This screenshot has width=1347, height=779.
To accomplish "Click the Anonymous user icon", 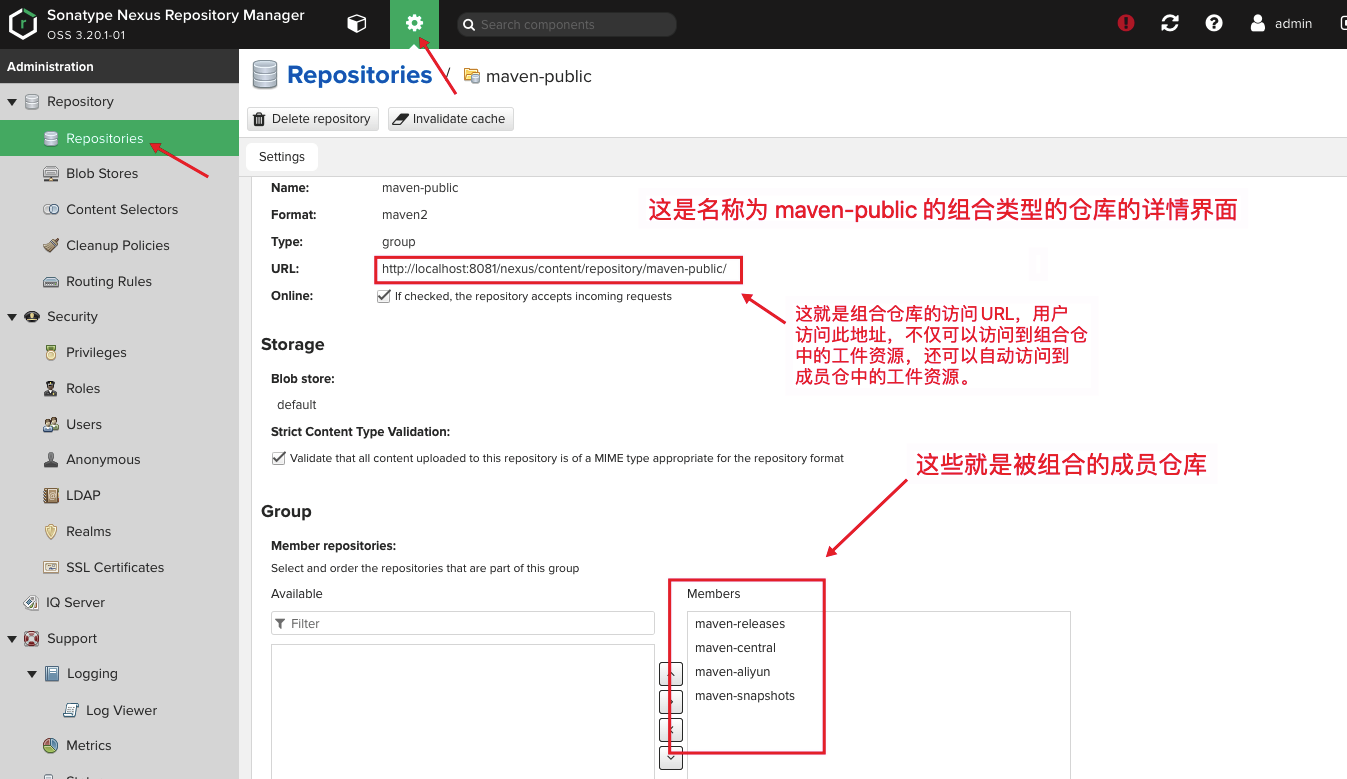I will (x=51, y=459).
